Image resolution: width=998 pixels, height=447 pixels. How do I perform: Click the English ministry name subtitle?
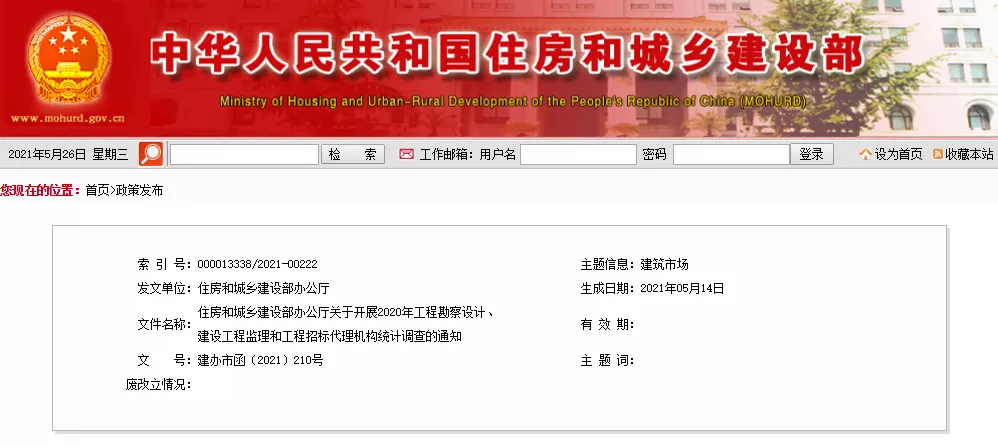click(513, 101)
